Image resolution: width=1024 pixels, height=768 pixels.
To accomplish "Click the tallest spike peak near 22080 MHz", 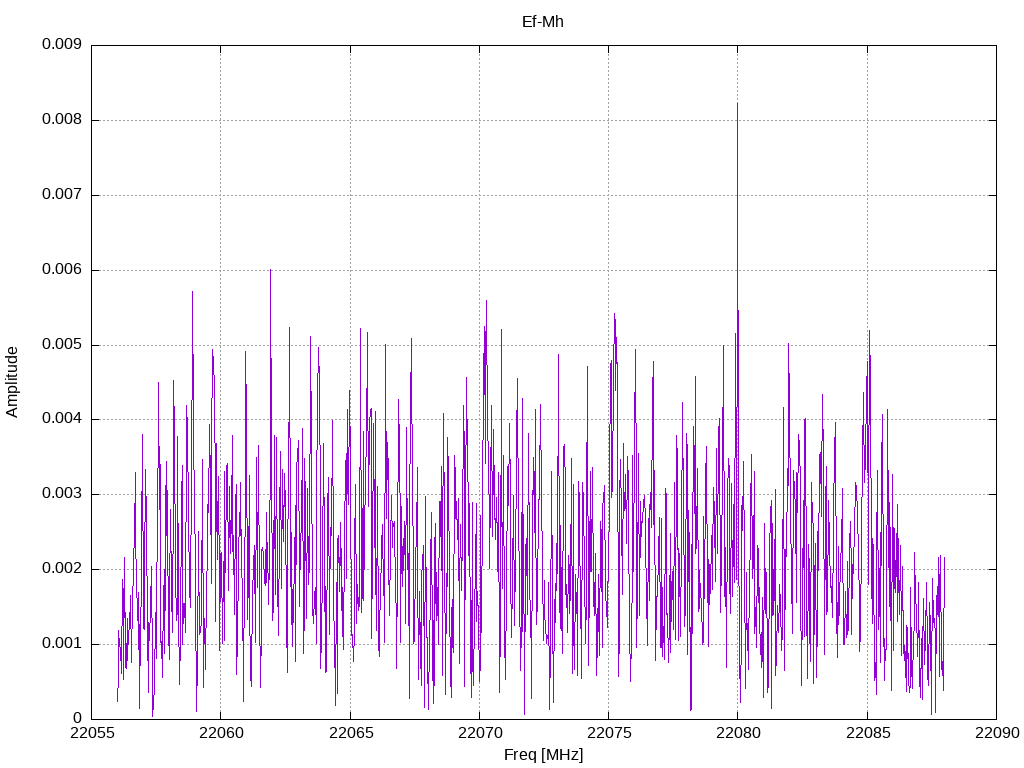I will point(737,104).
